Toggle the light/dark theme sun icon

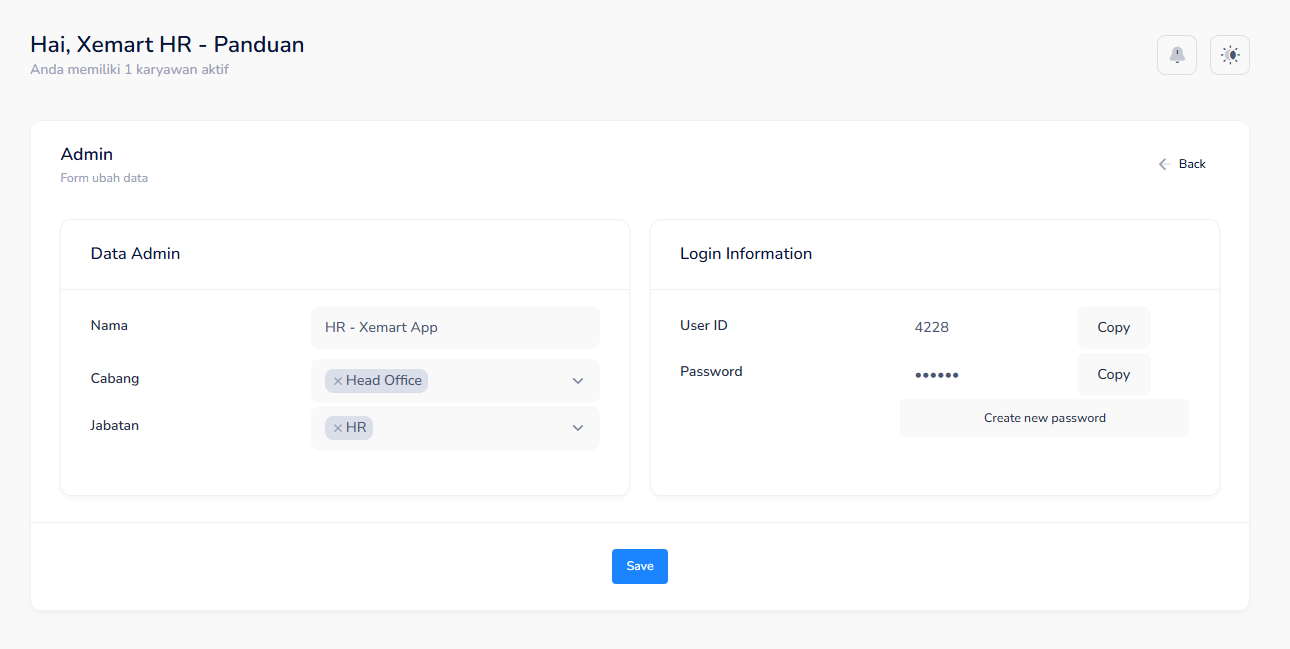point(1229,55)
